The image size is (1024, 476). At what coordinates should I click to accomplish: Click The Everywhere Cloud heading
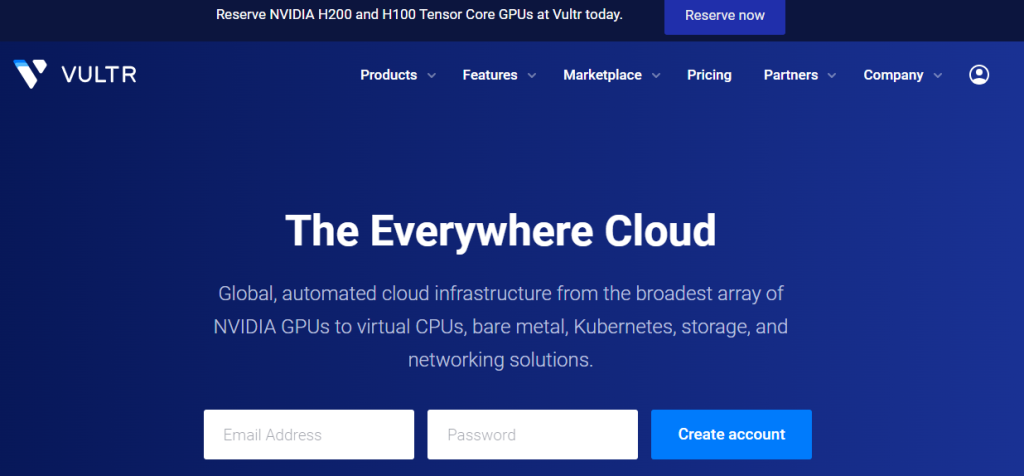pos(501,230)
